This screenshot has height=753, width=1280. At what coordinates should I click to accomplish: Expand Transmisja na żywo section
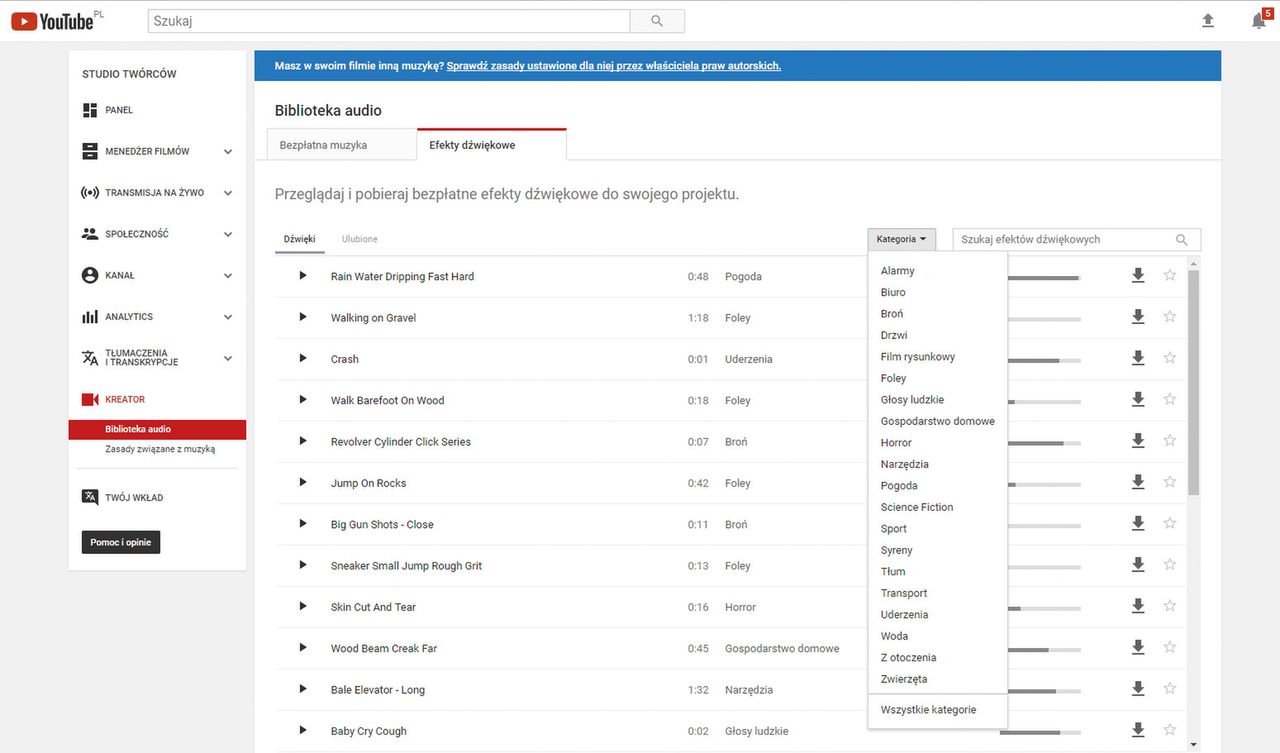[x=228, y=193]
